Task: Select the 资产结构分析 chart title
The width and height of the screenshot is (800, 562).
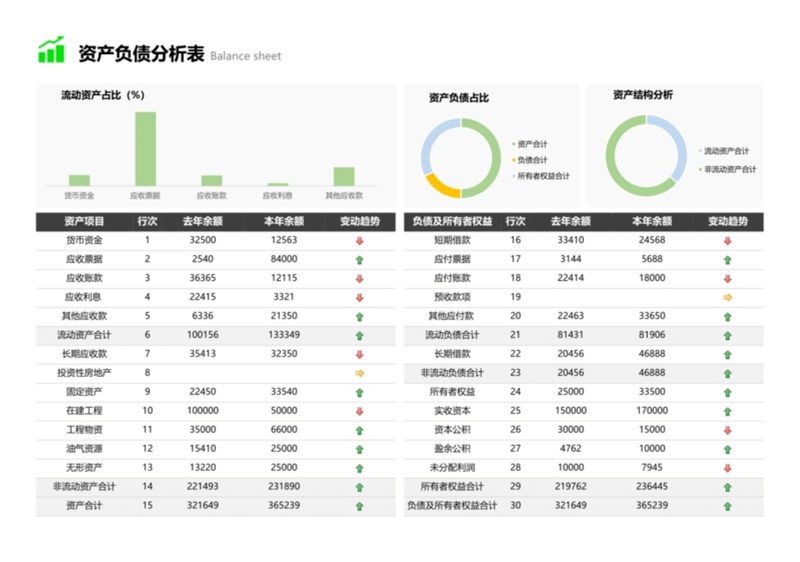Action: [x=642, y=96]
